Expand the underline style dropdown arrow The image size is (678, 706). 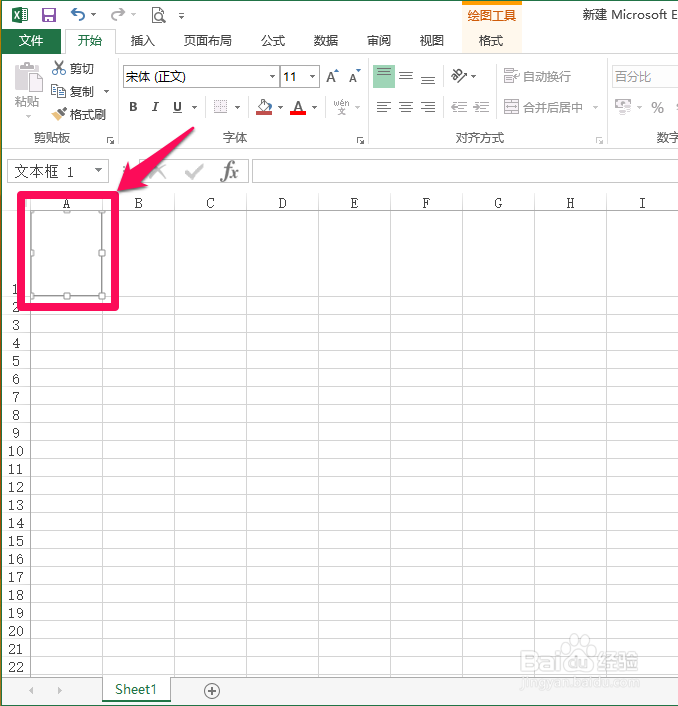point(194,108)
